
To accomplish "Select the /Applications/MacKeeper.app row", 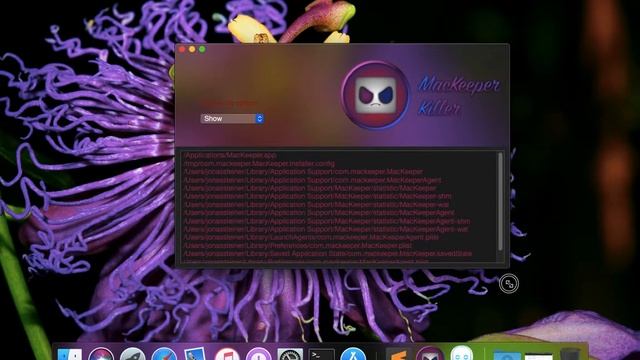I will (x=230, y=155).
